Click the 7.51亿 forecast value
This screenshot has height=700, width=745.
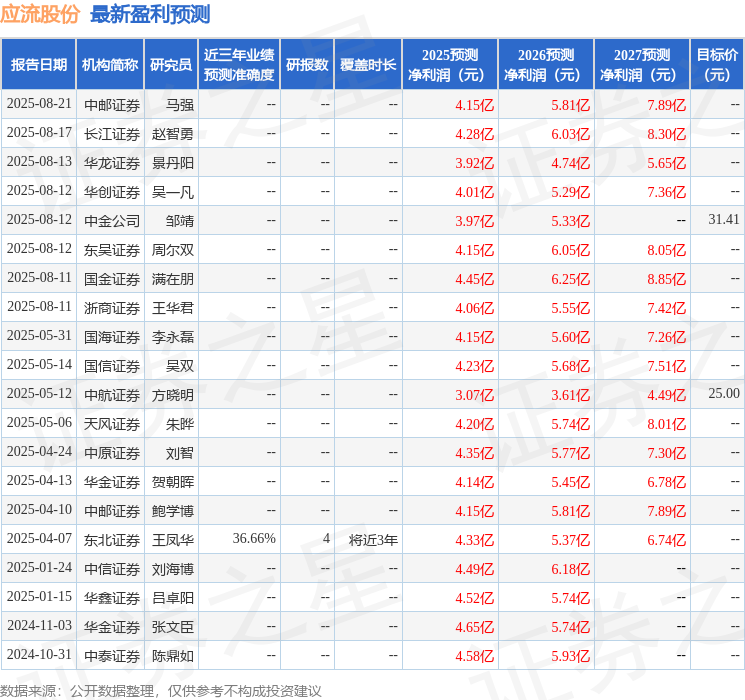click(666, 366)
